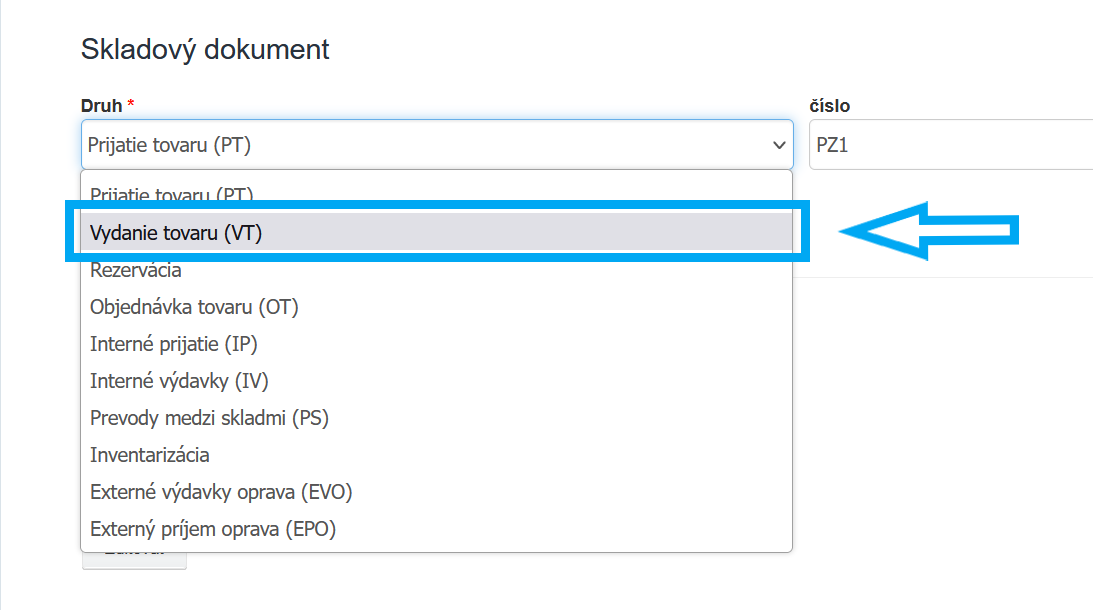Click the Druh combo box field
The width and height of the screenshot is (1093, 610).
tap(420, 146)
